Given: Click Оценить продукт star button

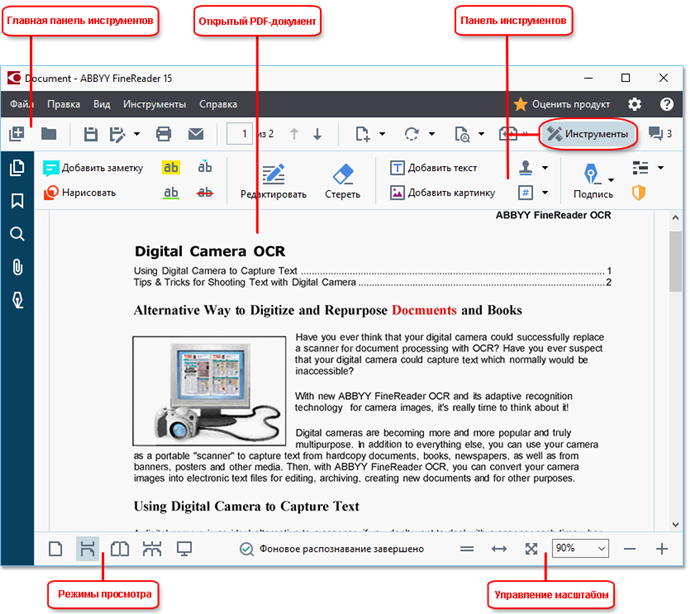Looking at the screenshot, I should coord(562,104).
